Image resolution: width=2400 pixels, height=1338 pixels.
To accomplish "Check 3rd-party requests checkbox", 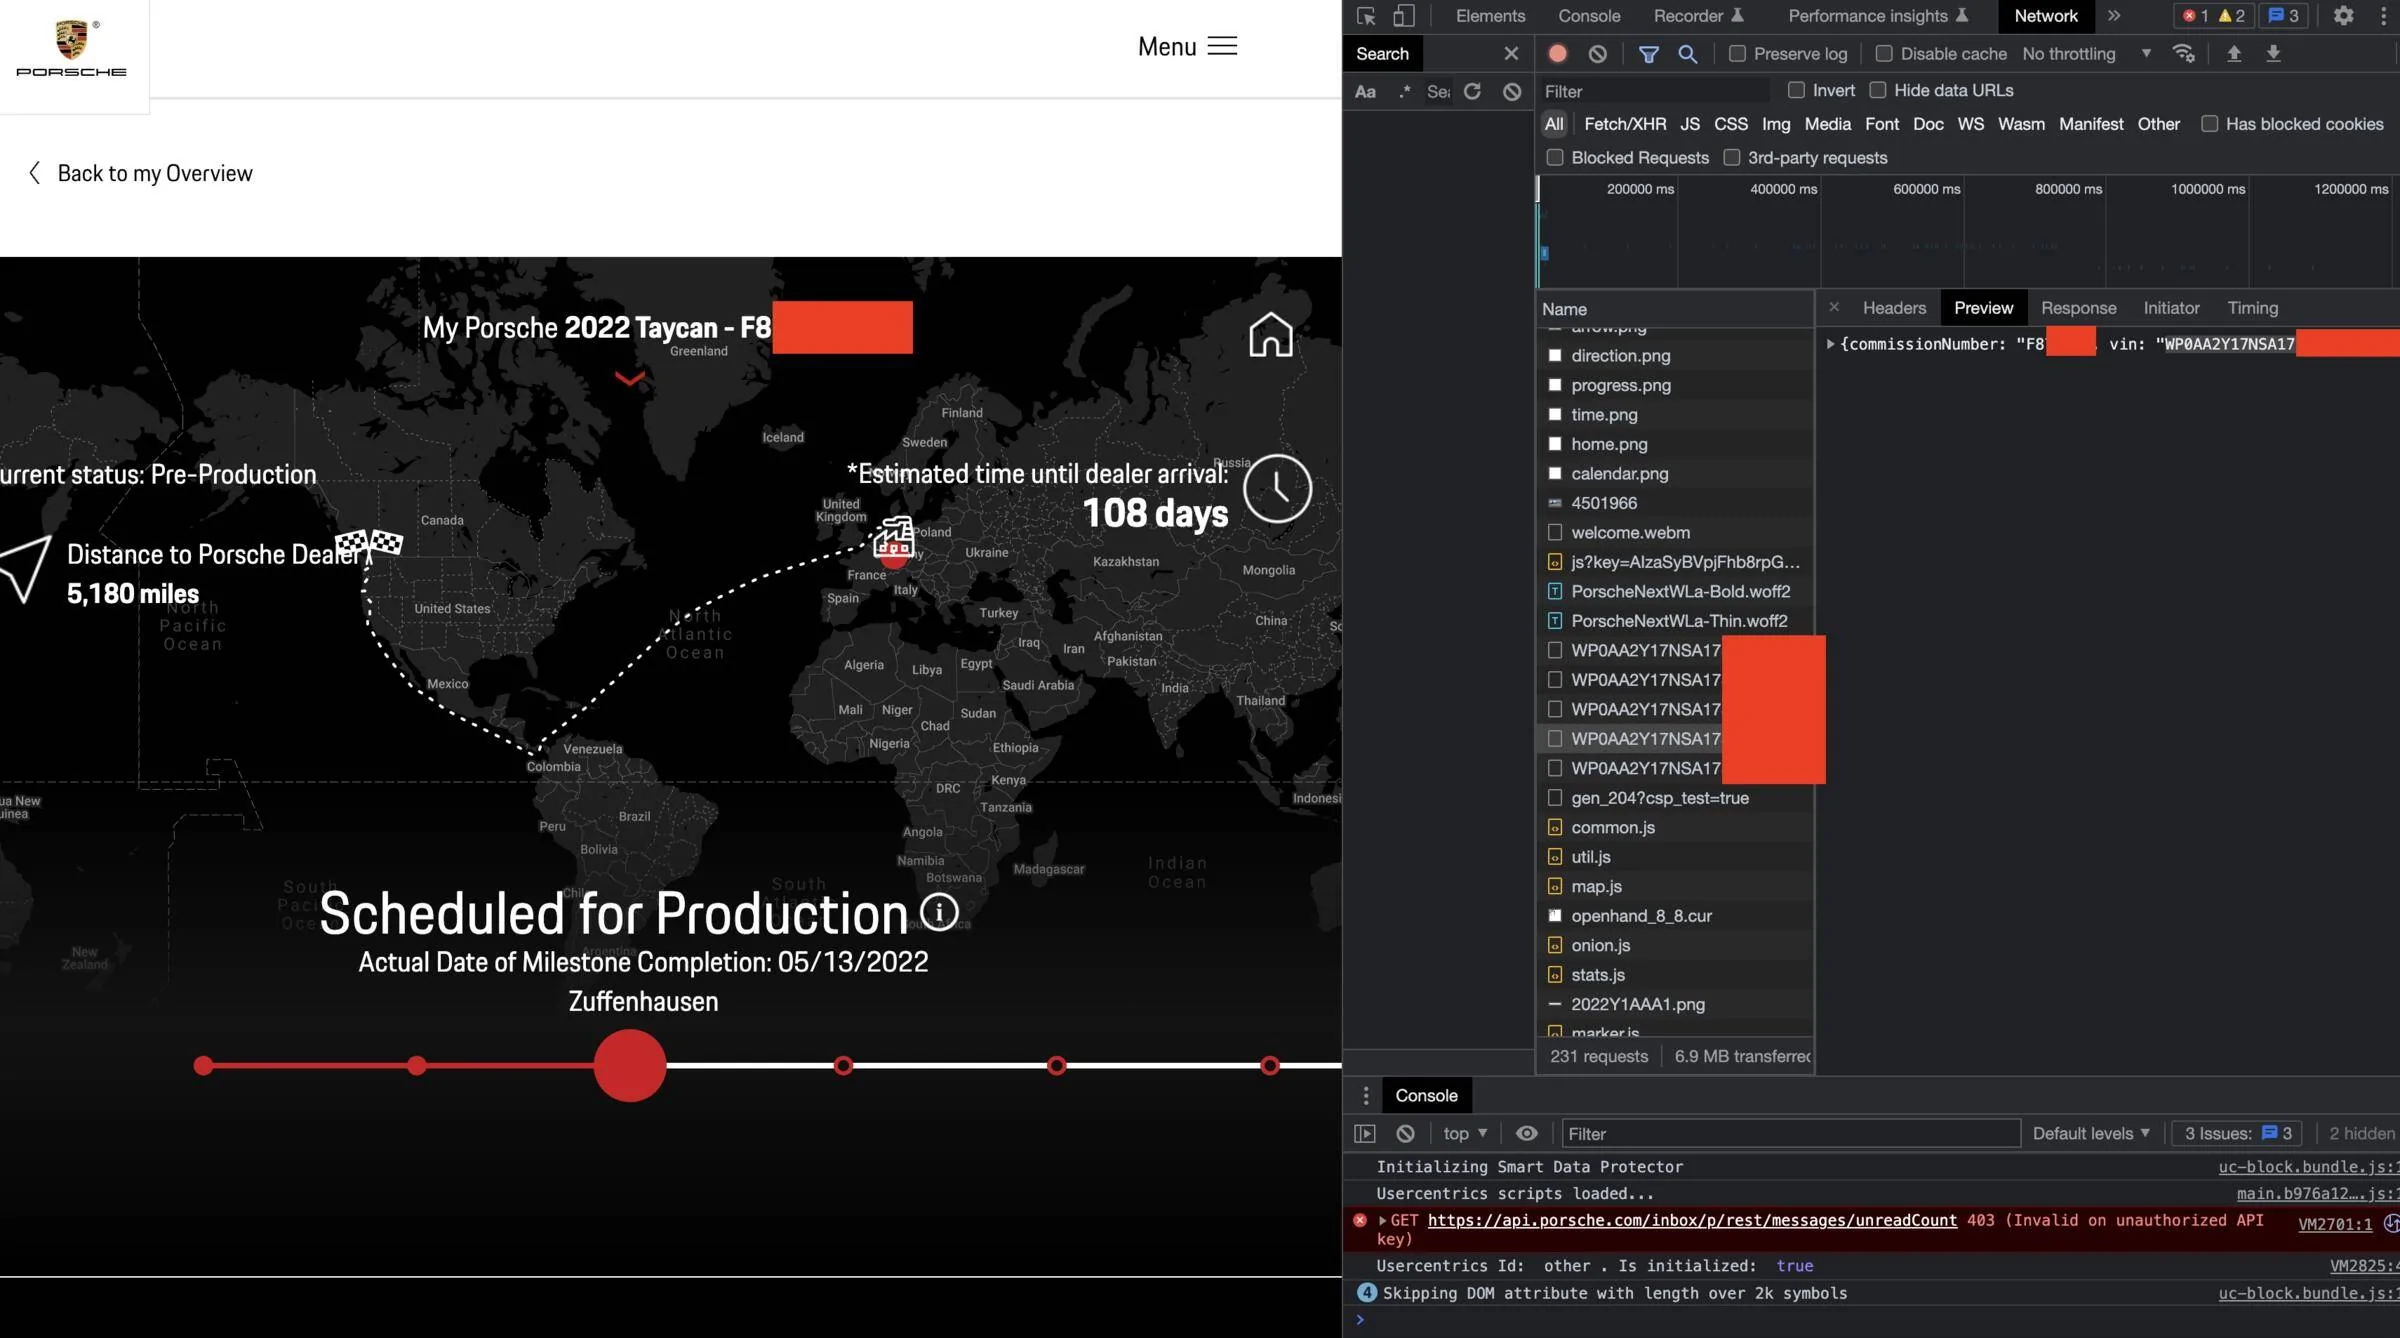I will coord(1731,158).
